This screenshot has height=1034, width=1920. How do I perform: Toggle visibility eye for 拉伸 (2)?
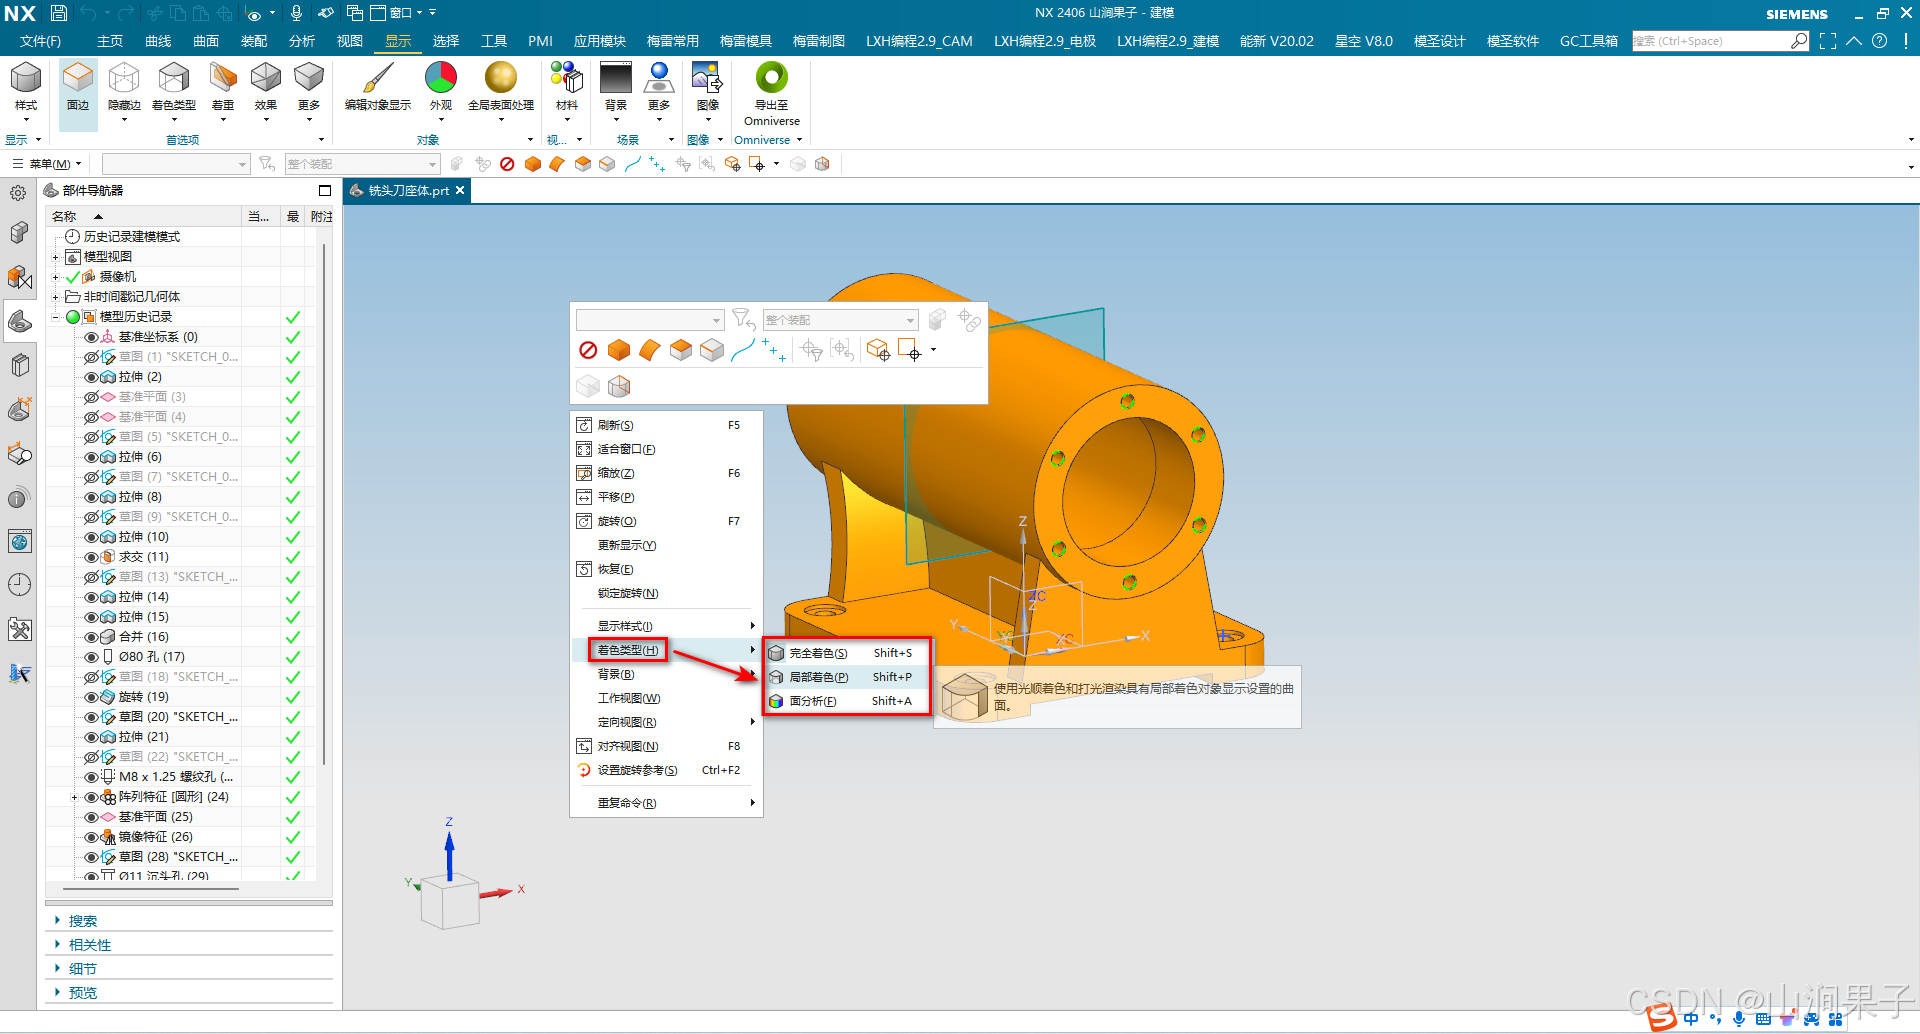tap(91, 377)
